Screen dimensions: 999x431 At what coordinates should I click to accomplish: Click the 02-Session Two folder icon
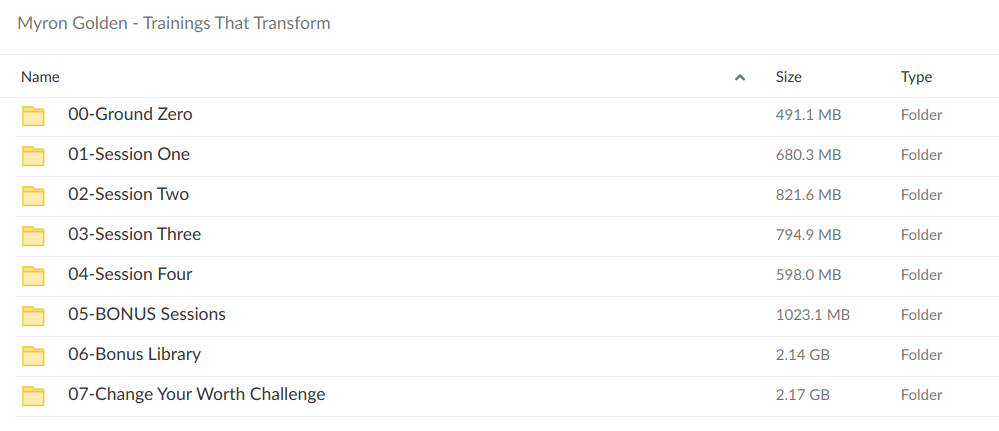34,196
